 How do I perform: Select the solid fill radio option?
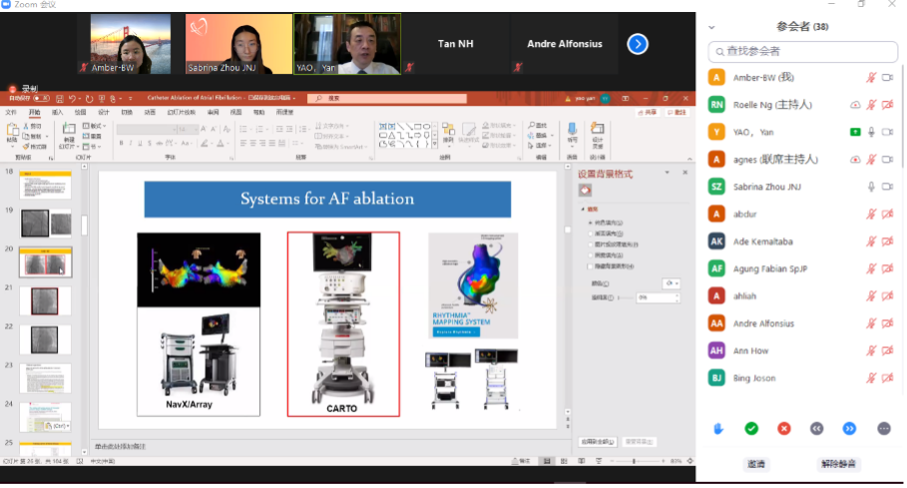coord(591,223)
